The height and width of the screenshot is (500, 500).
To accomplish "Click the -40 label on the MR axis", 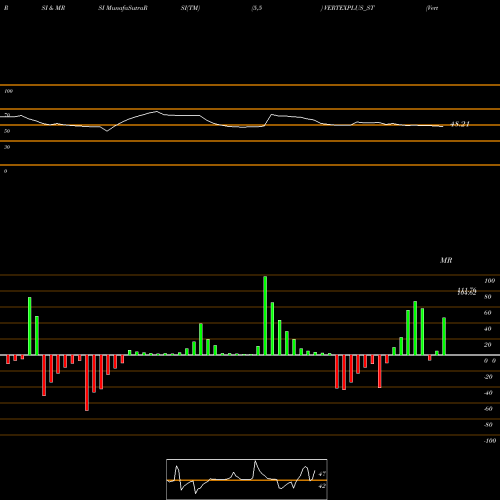I will (488, 393).
